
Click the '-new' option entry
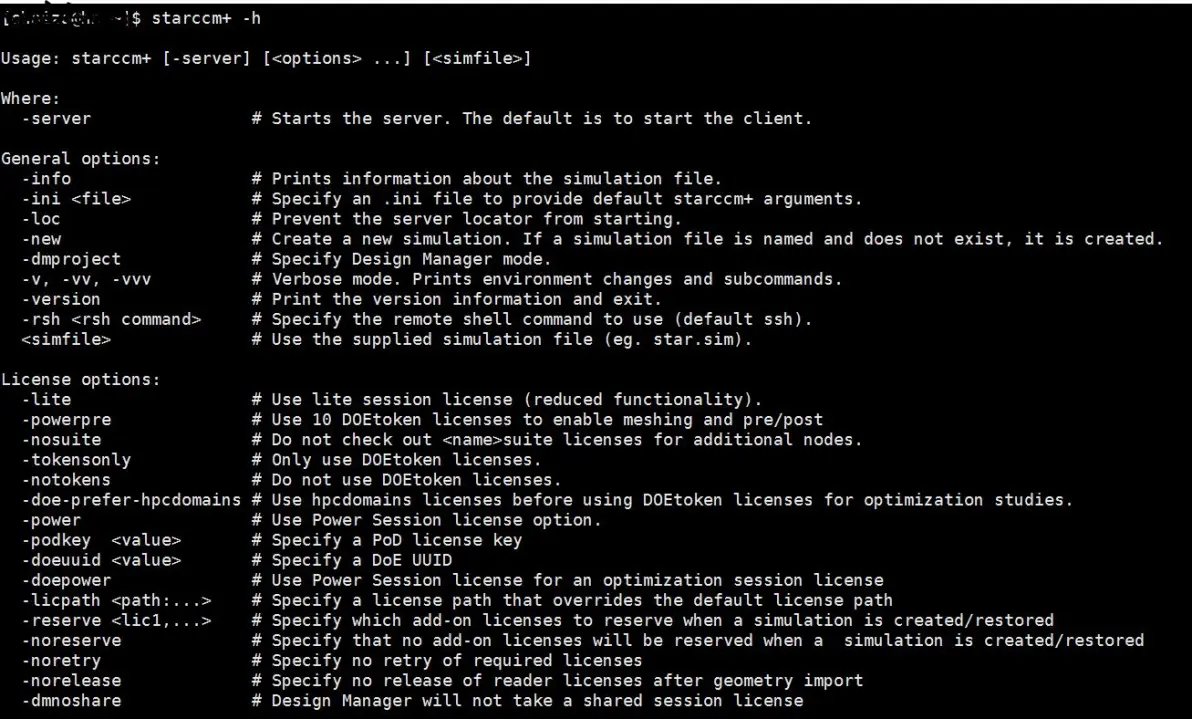[x=41, y=239]
